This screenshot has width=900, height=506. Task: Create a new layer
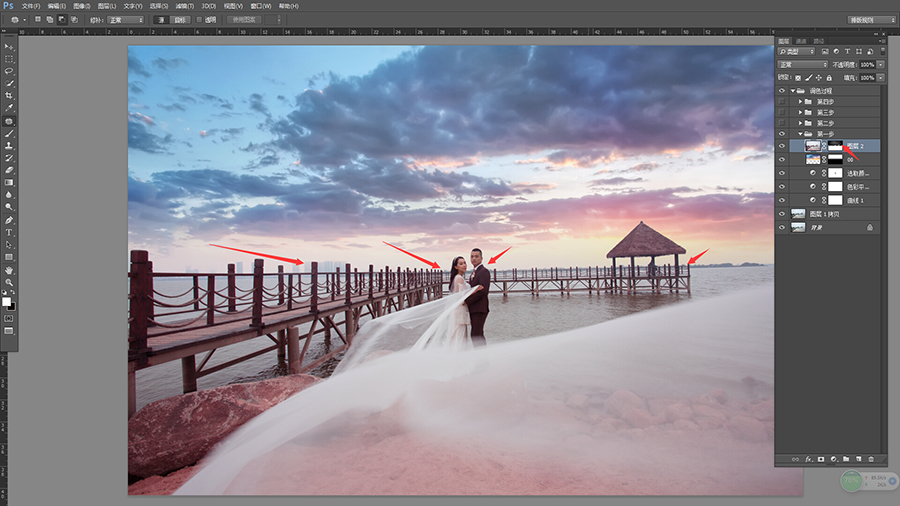point(859,459)
